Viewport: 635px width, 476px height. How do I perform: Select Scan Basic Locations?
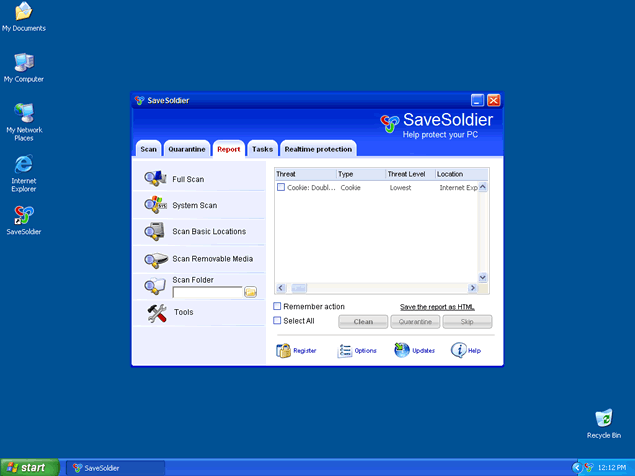[x=208, y=231]
